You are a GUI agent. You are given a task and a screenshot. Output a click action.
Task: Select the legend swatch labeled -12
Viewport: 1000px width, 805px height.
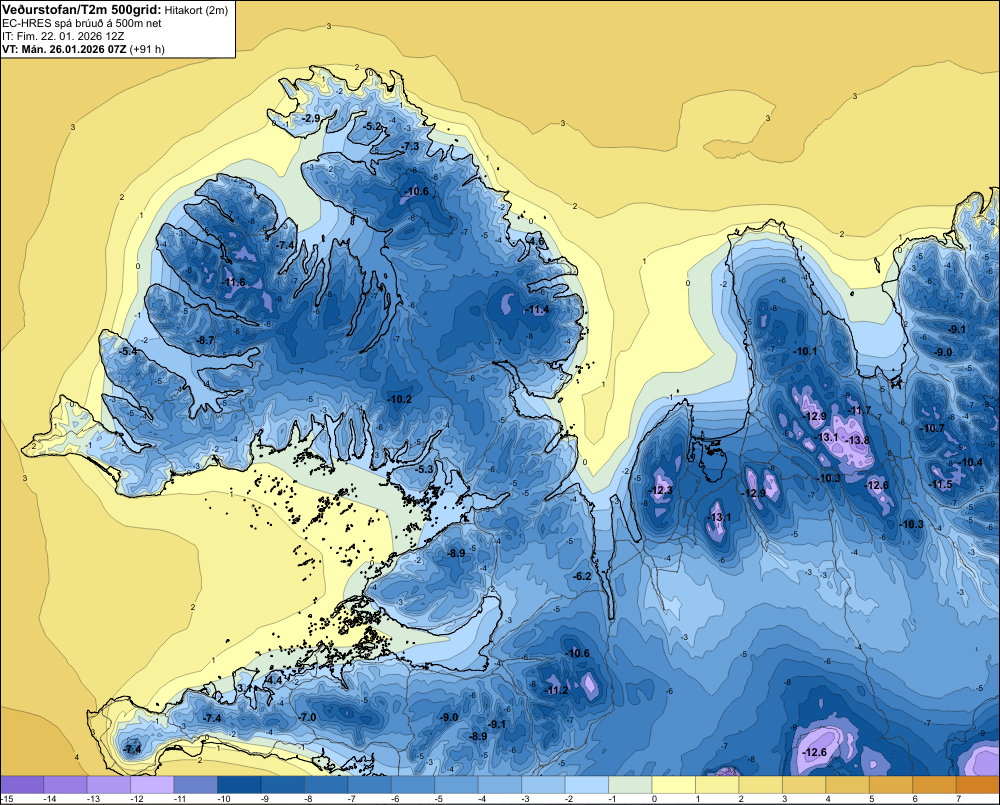coord(152,785)
